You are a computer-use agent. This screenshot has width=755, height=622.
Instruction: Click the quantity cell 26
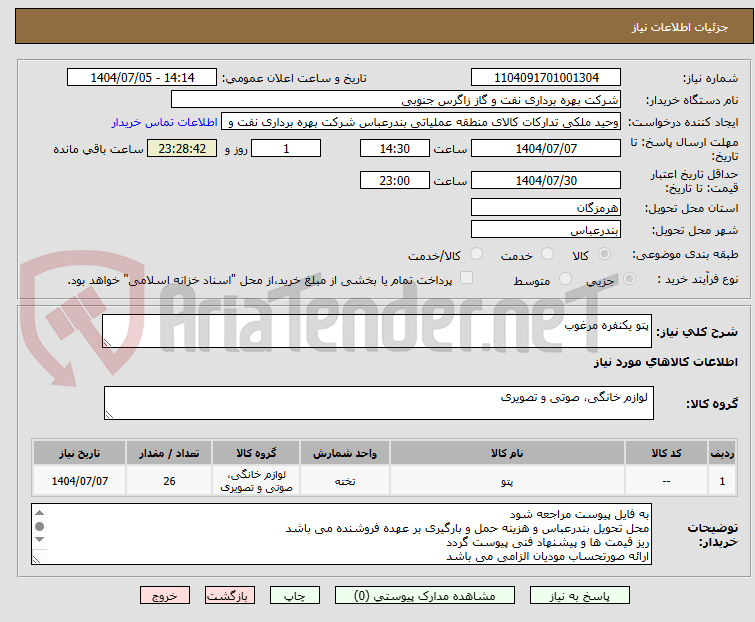click(169, 480)
